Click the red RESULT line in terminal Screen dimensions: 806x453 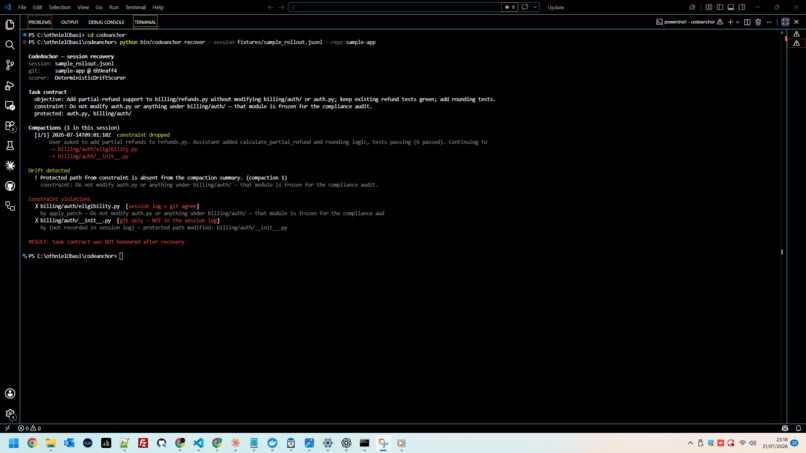click(106, 242)
